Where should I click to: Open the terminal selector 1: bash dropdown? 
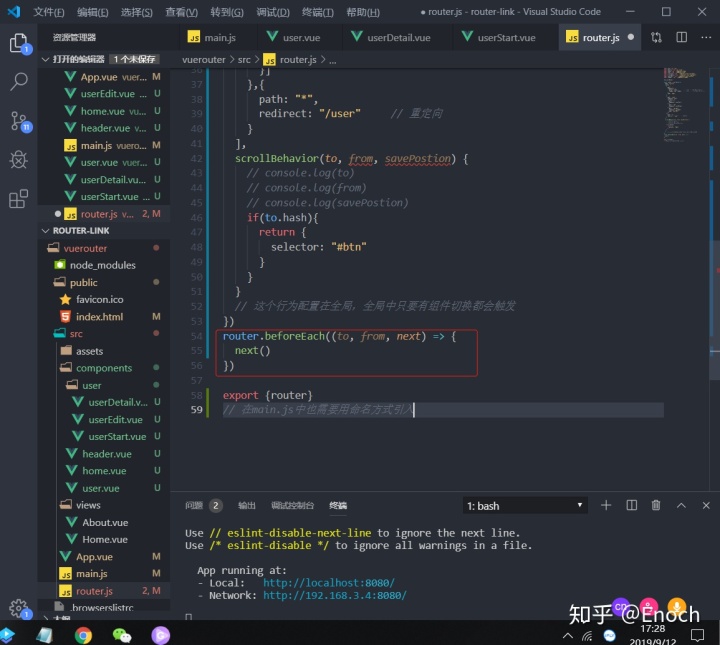(525, 505)
